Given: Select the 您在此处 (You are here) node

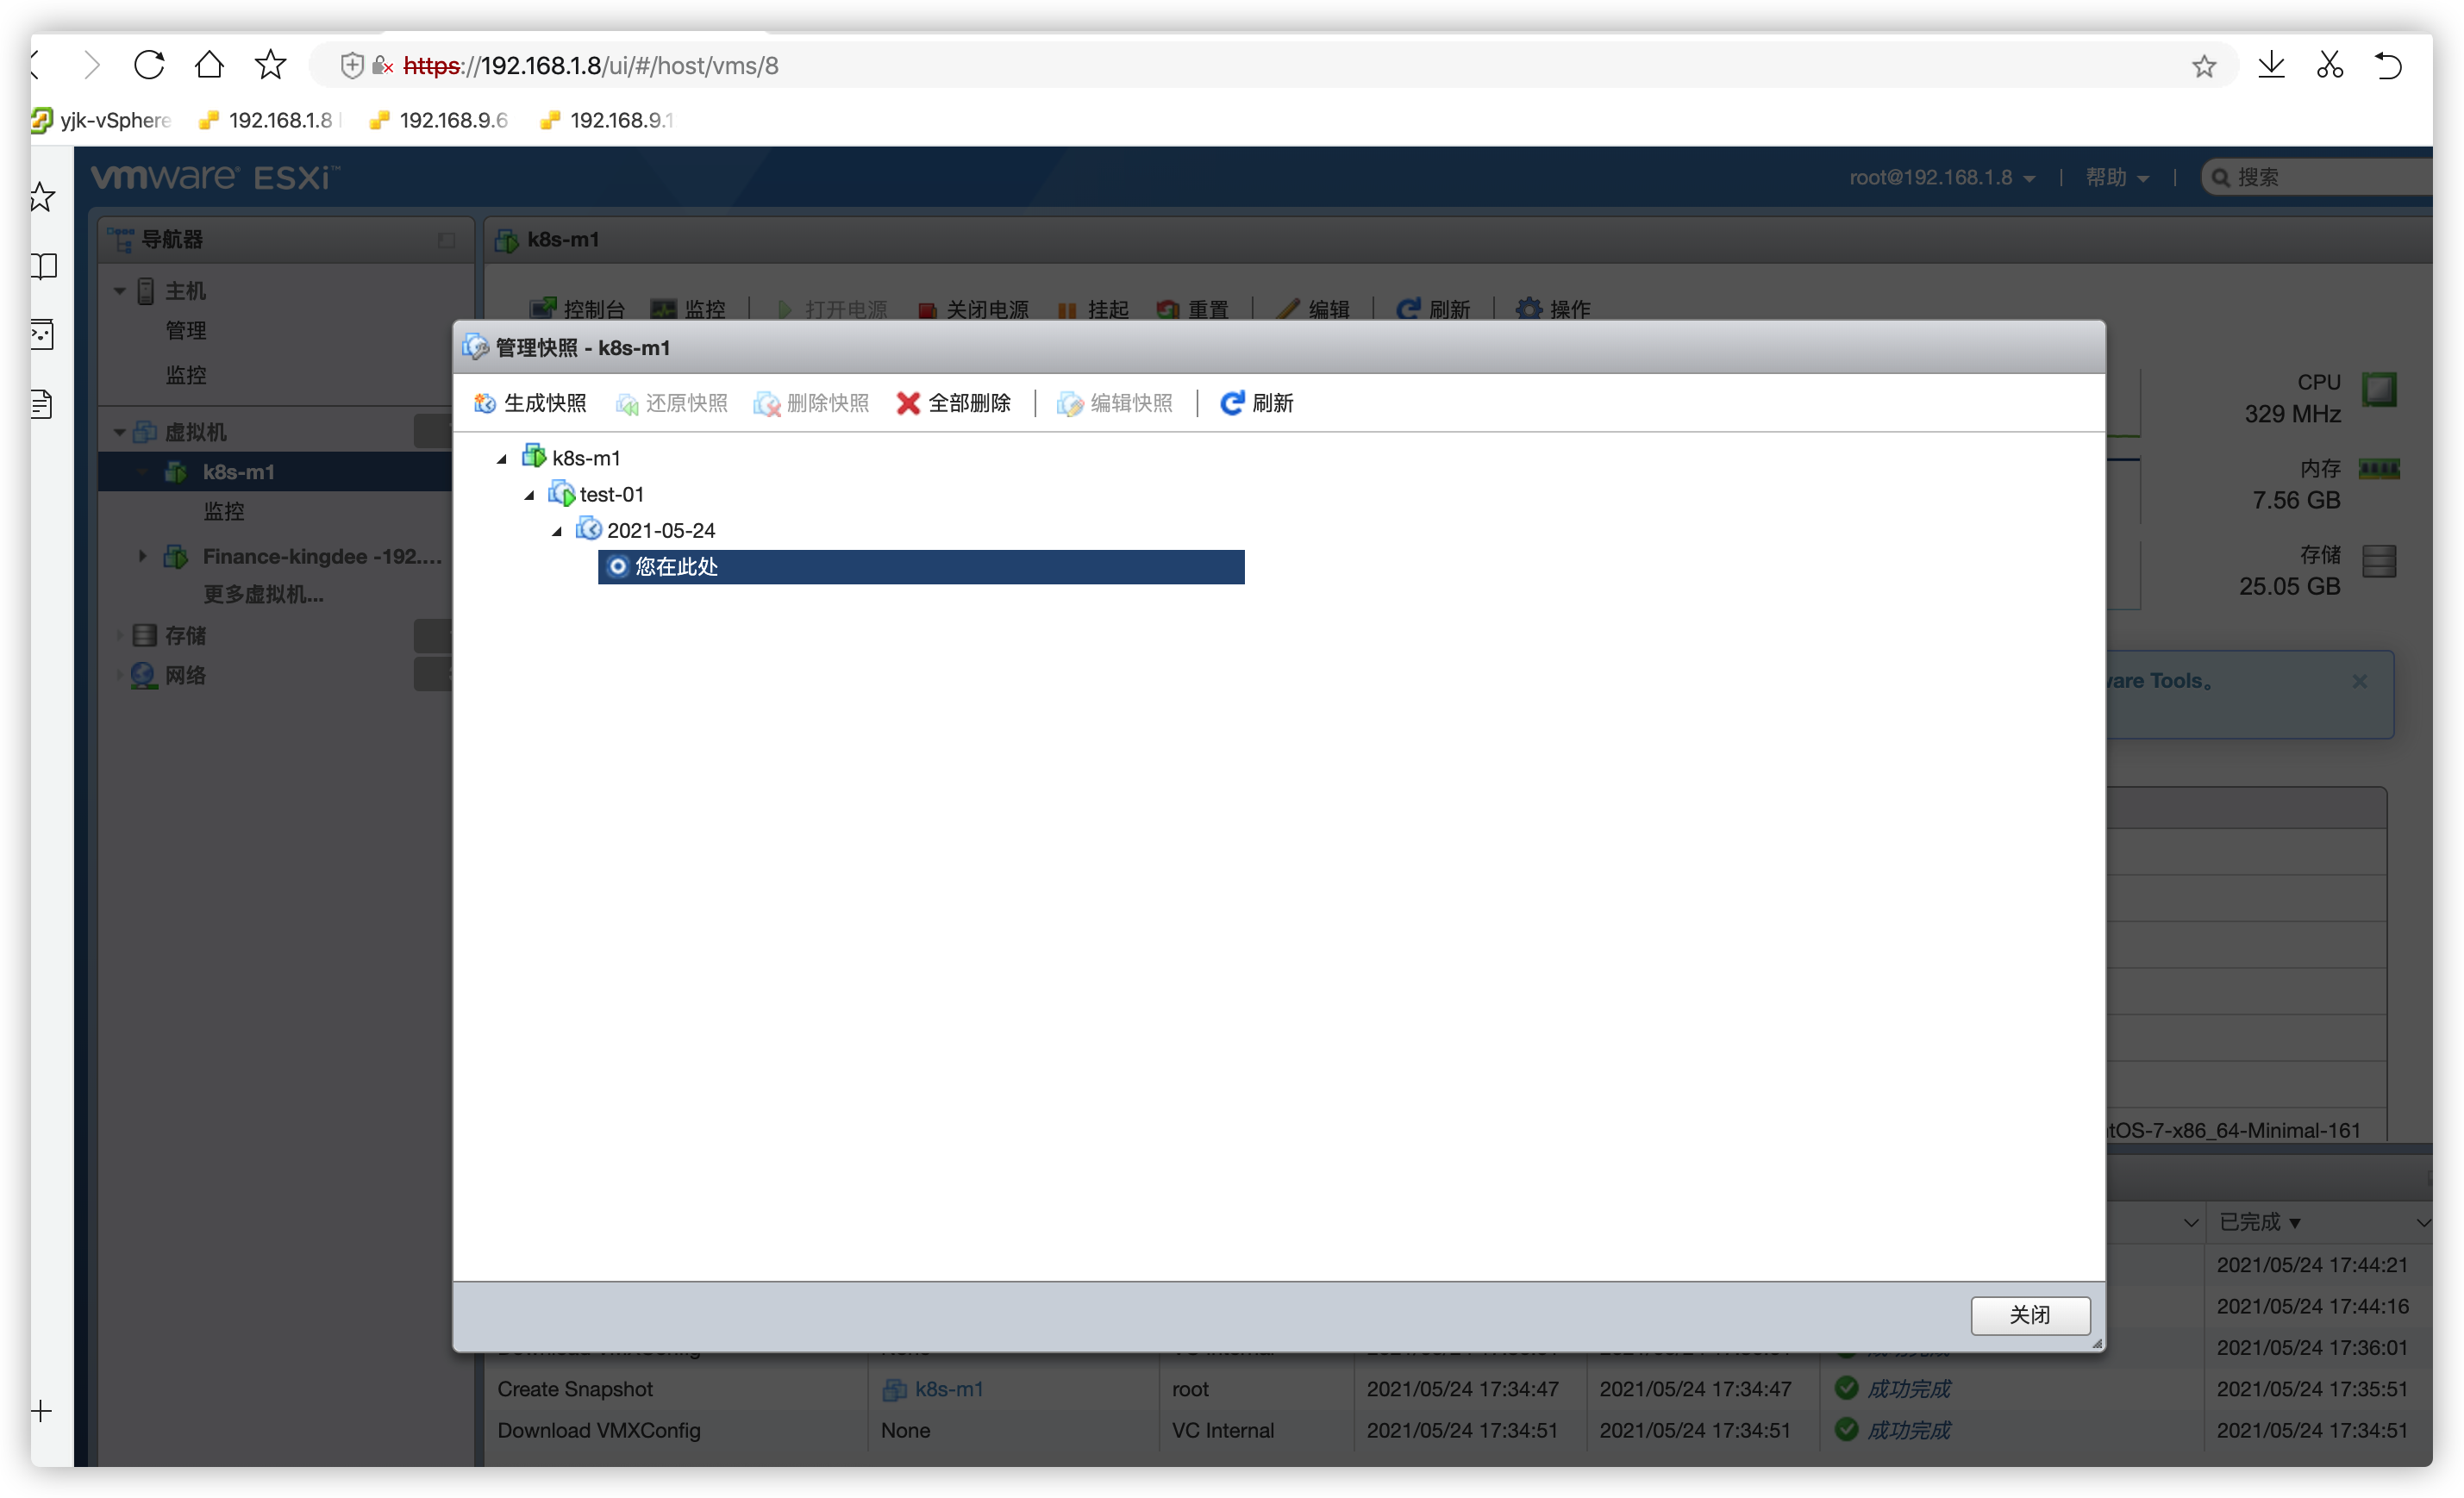Looking at the screenshot, I should click(x=676, y=567).
